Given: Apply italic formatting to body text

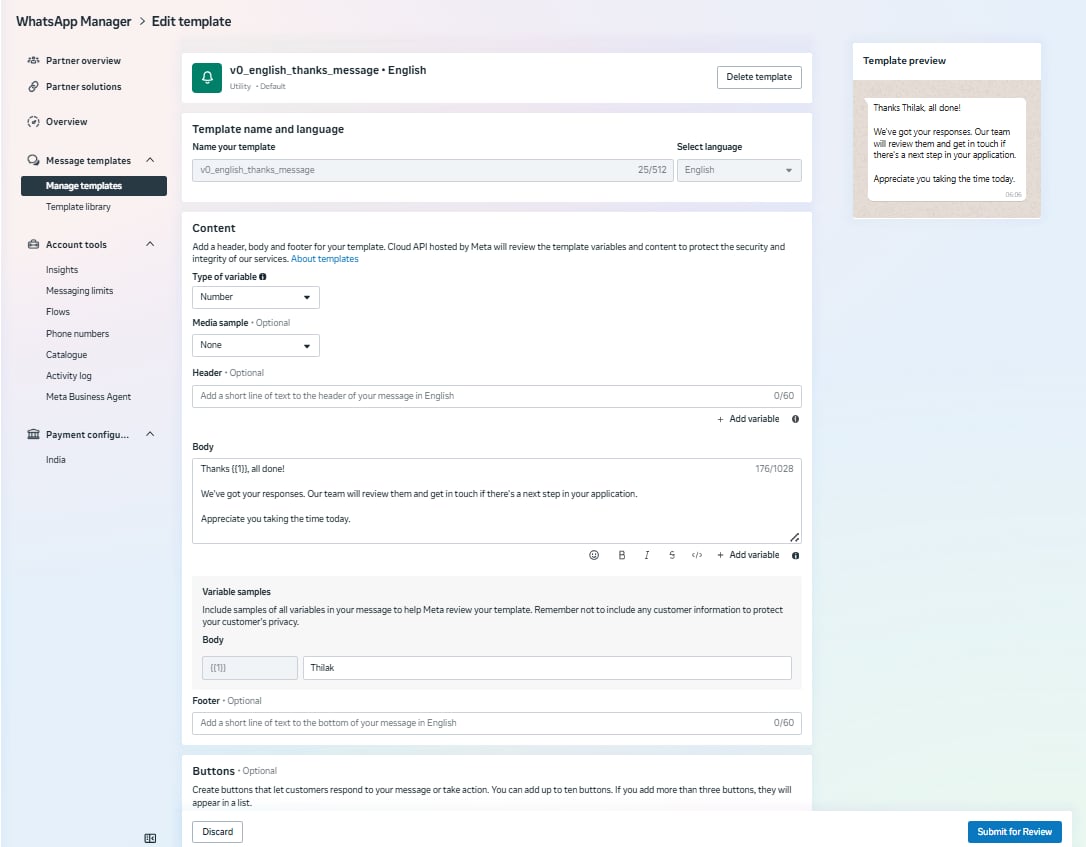Looking at the screenshot, I should click(x=646, y=555).
